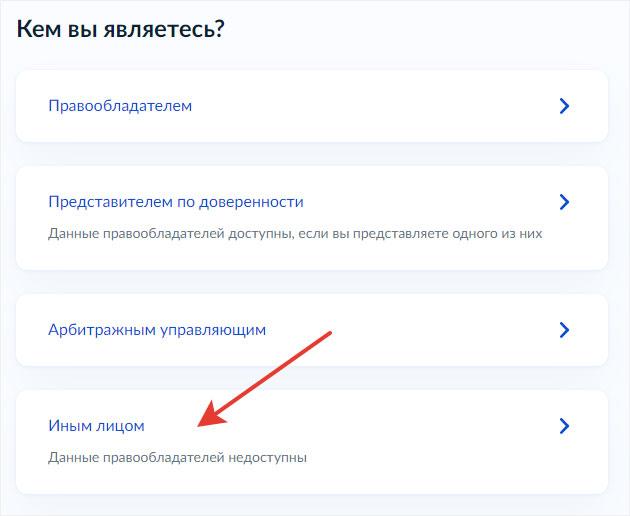Click the right chevron on Иным лицом card
Screen dimensions: 630x516
(564, 426)
